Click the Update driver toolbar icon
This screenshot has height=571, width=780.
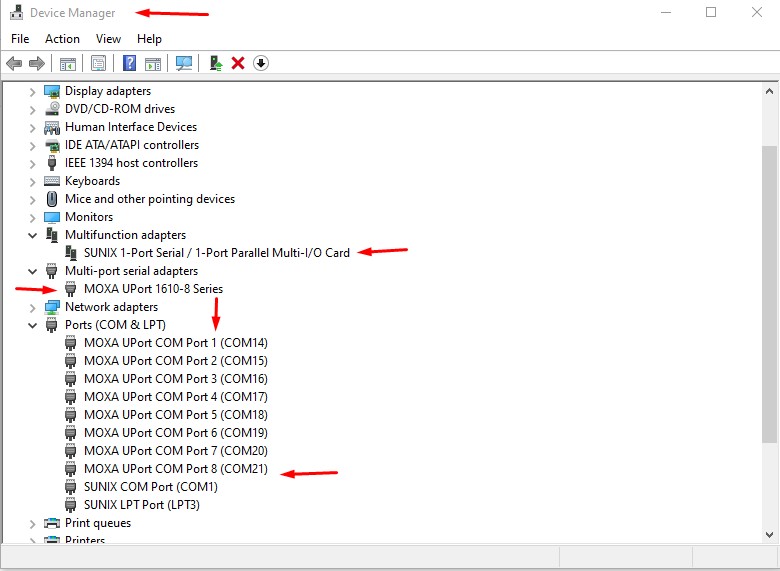(215, 63)
